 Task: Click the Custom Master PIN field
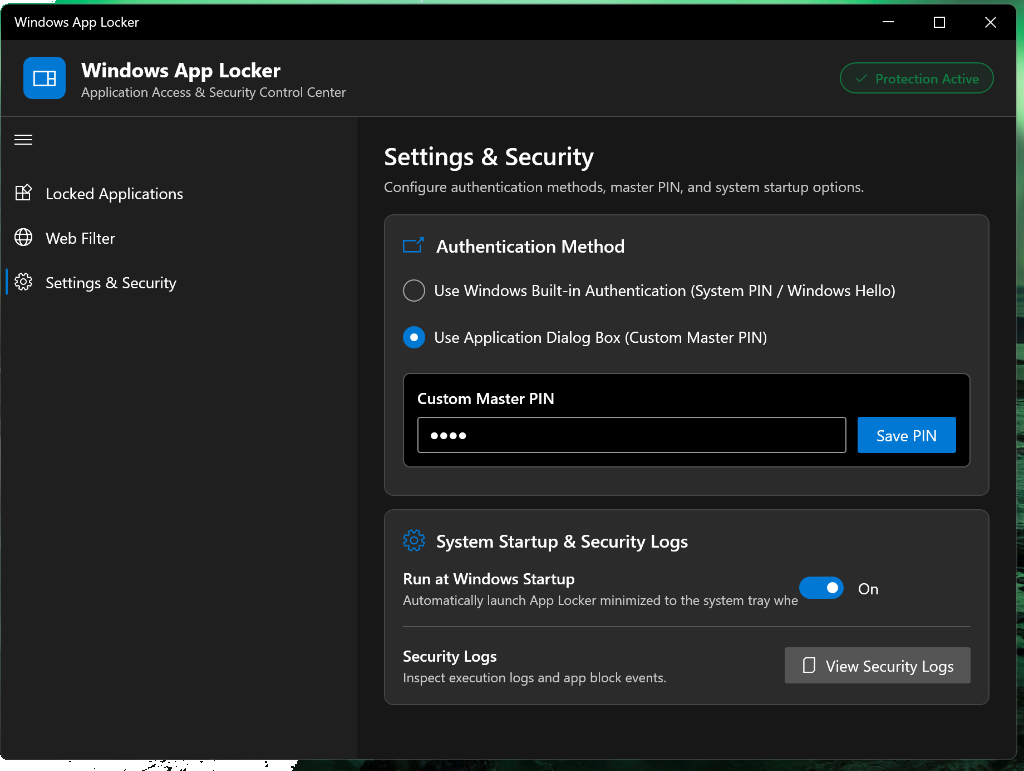point(632,435)
